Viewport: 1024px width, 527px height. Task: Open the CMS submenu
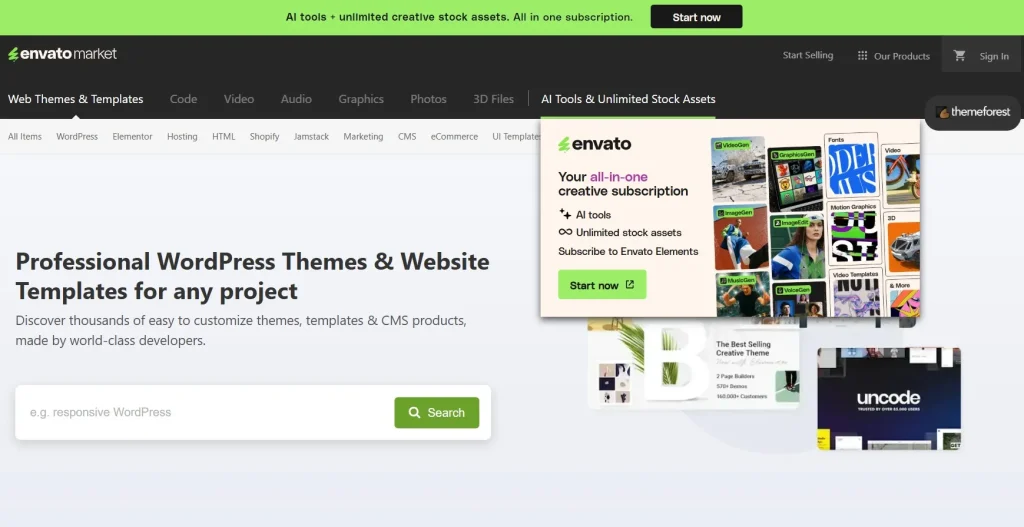tap(407, 136)
